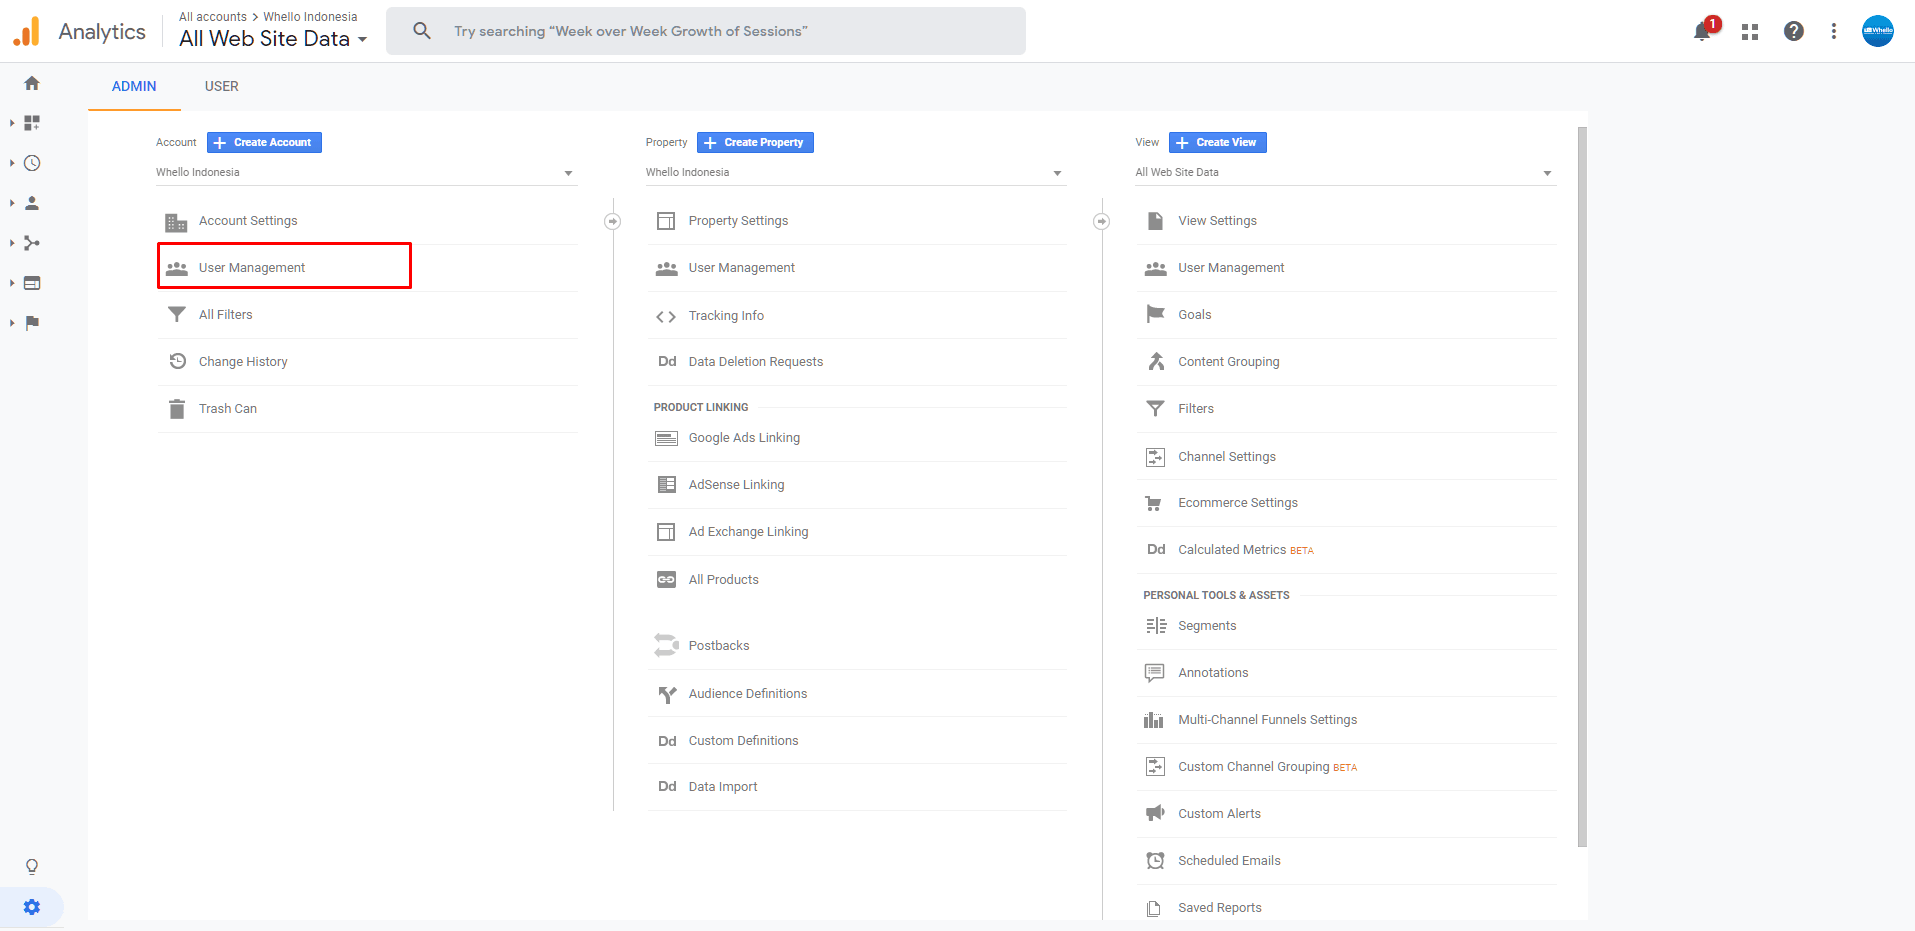This screenshot has width=1915, height=931.
Task: Open the user profile avatar
Action: tap(1877, 31)
